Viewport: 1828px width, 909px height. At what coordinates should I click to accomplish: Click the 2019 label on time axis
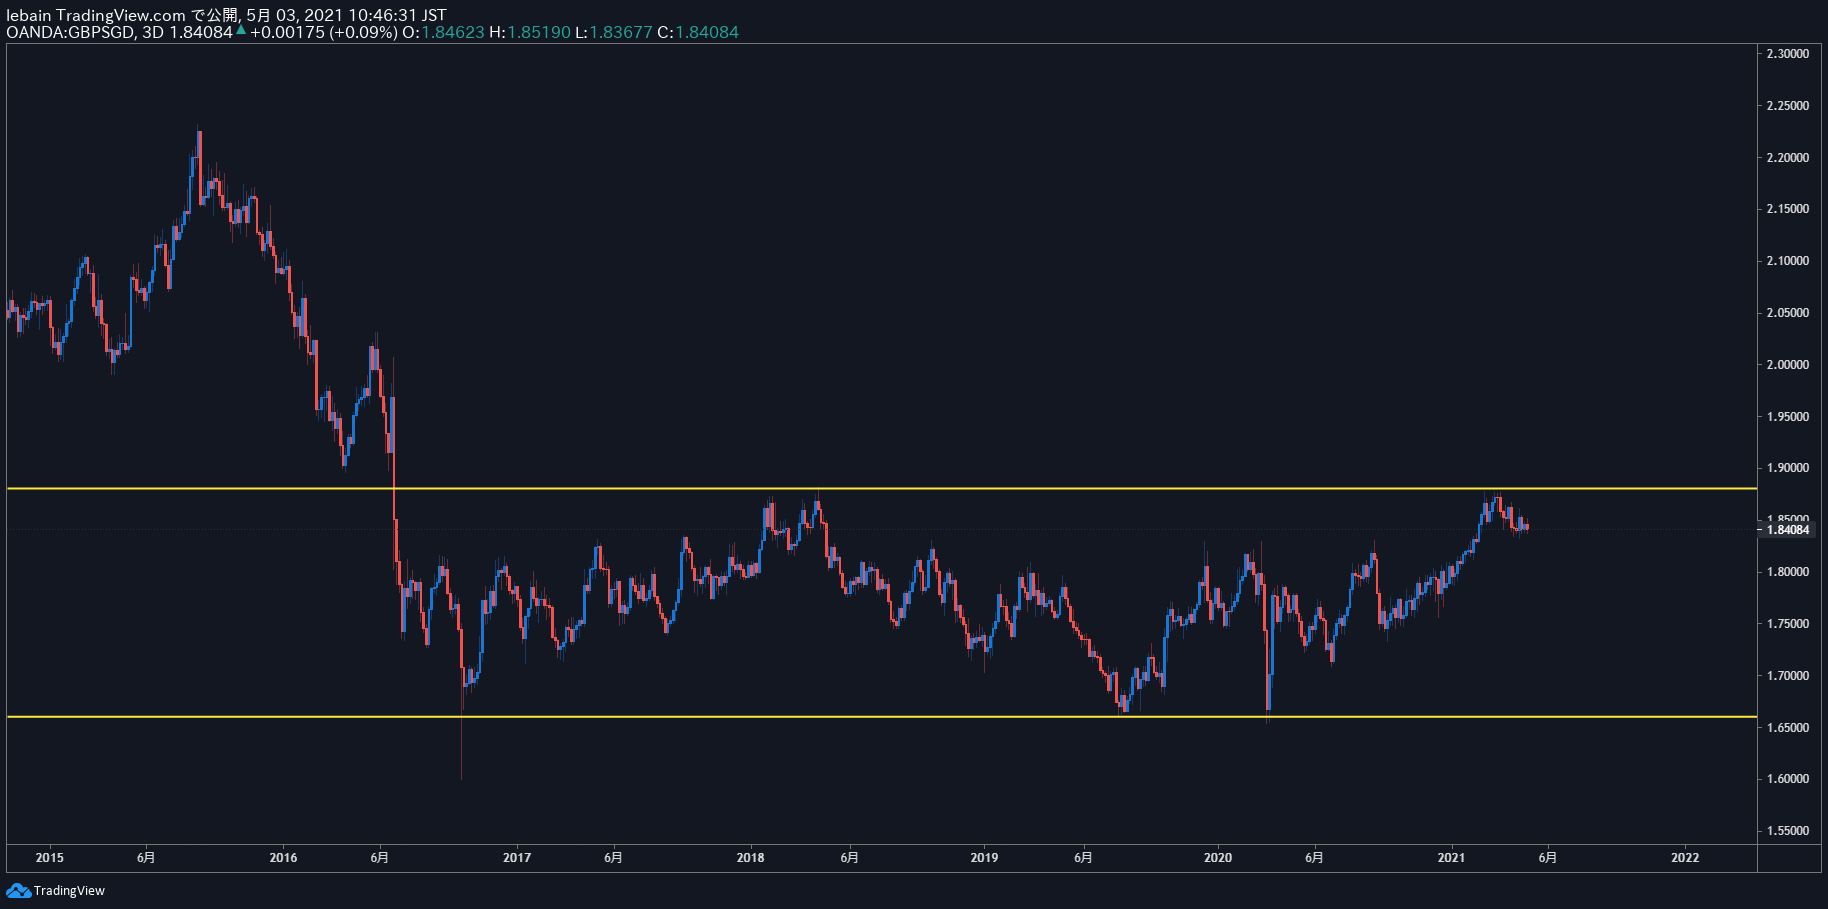pos(984,858)
